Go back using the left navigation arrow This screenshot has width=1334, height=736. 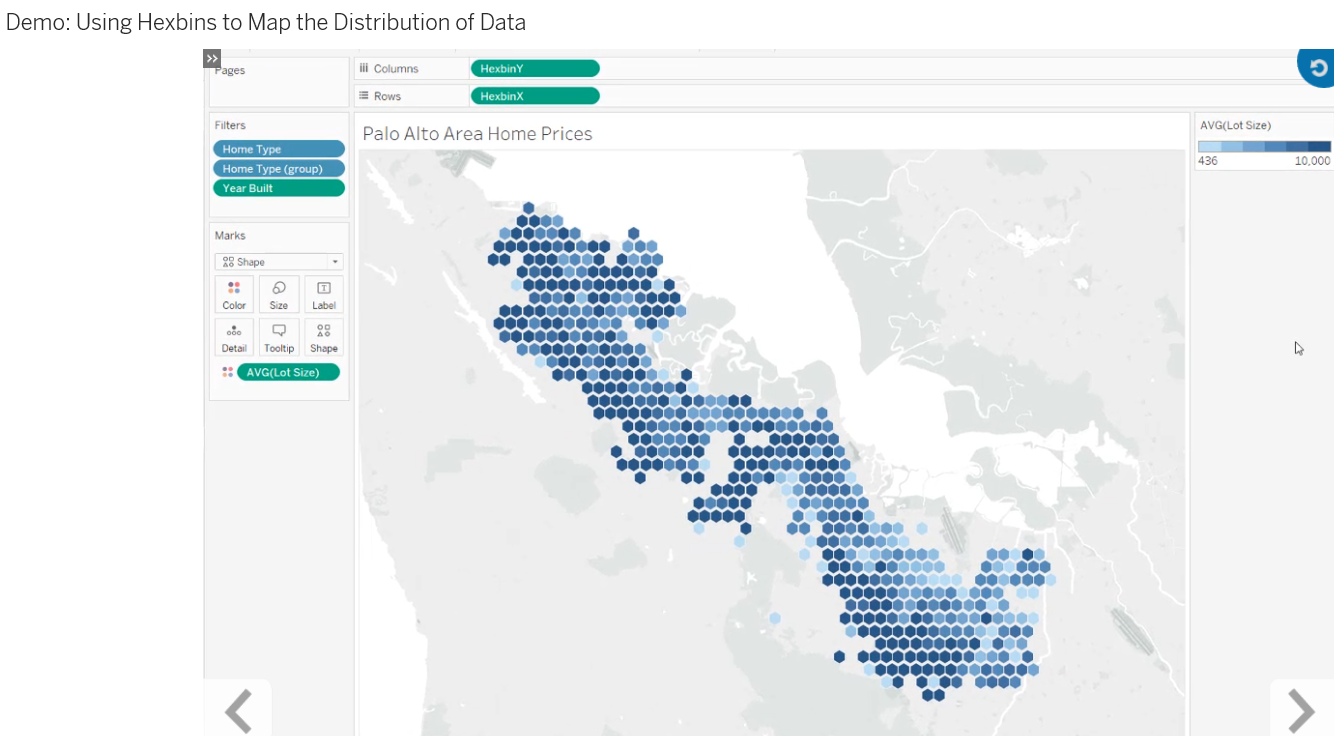238,711
